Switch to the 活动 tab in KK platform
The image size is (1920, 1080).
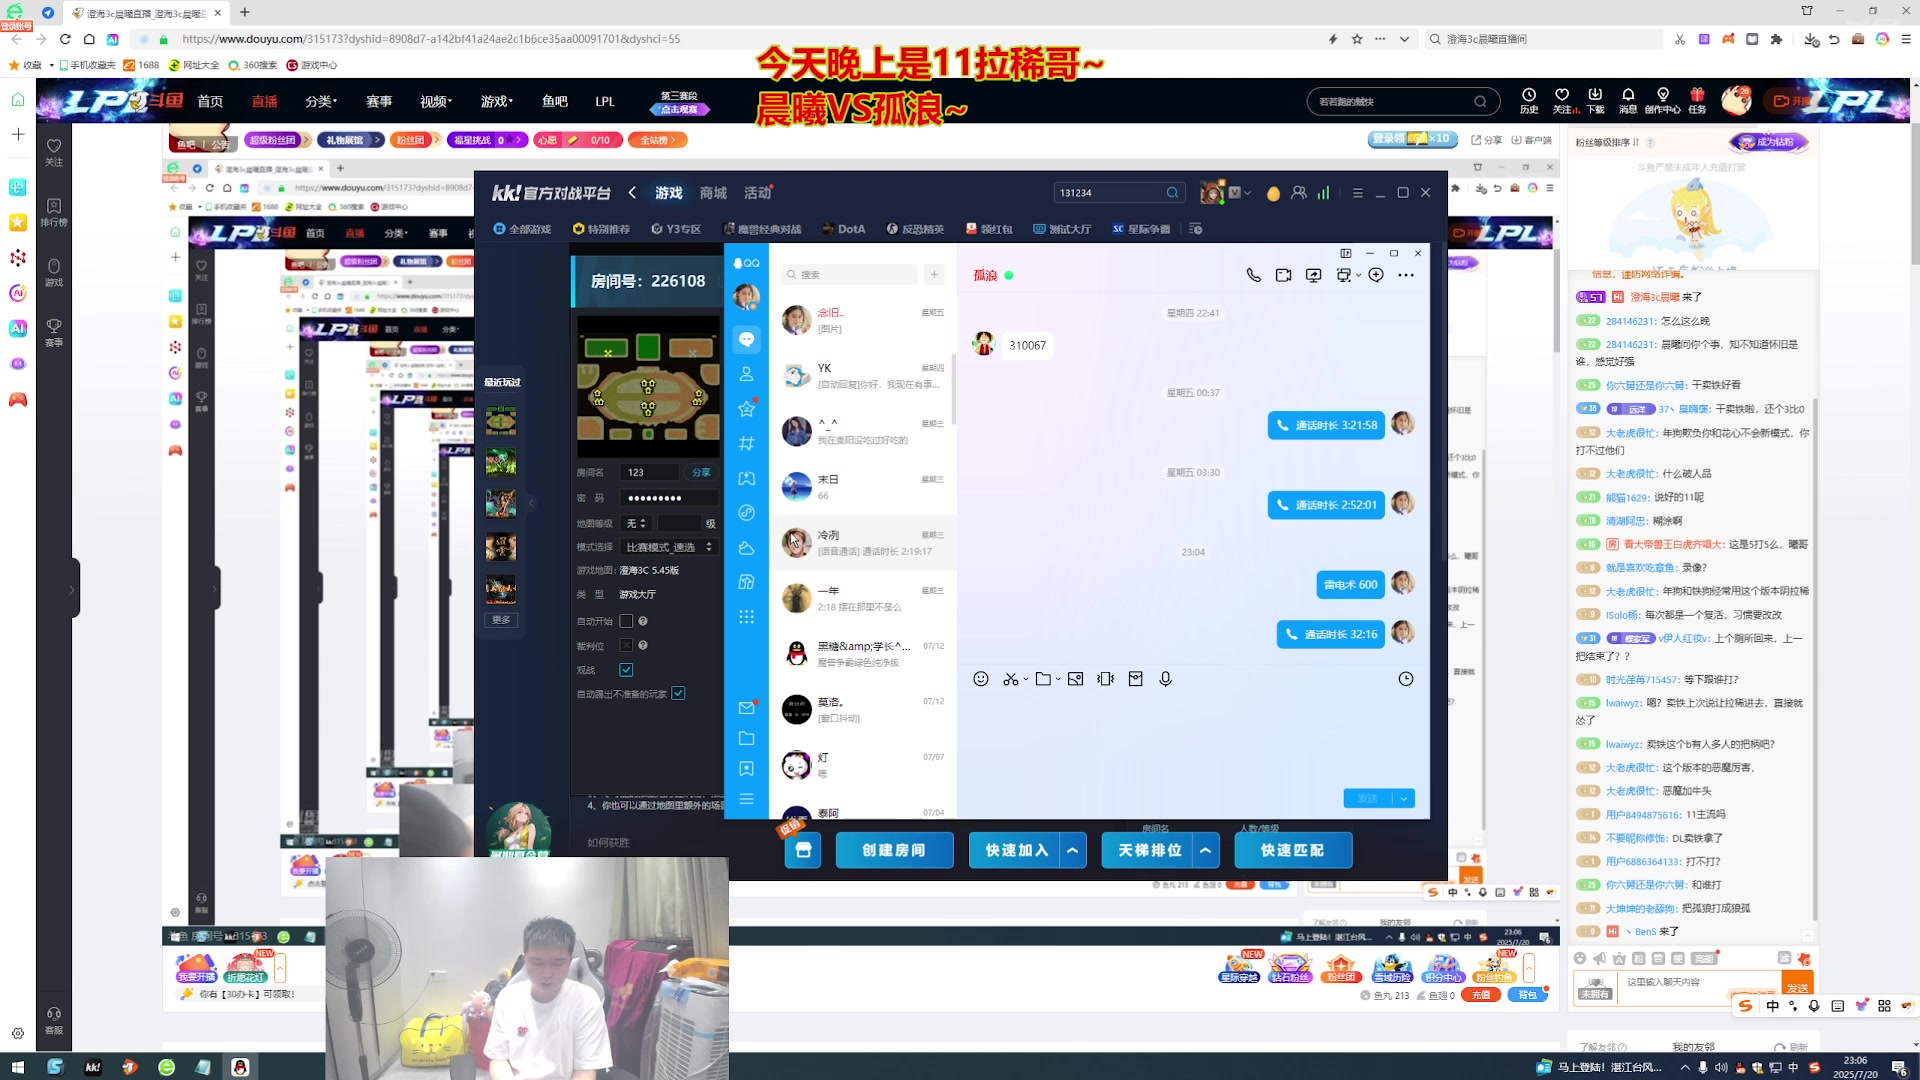click(757, 193)
